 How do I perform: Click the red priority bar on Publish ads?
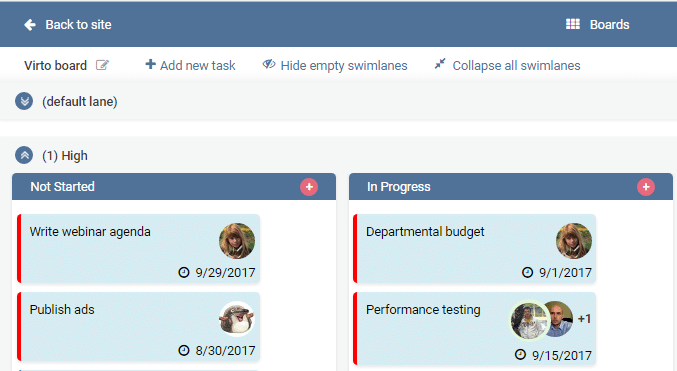pos(19,327)
